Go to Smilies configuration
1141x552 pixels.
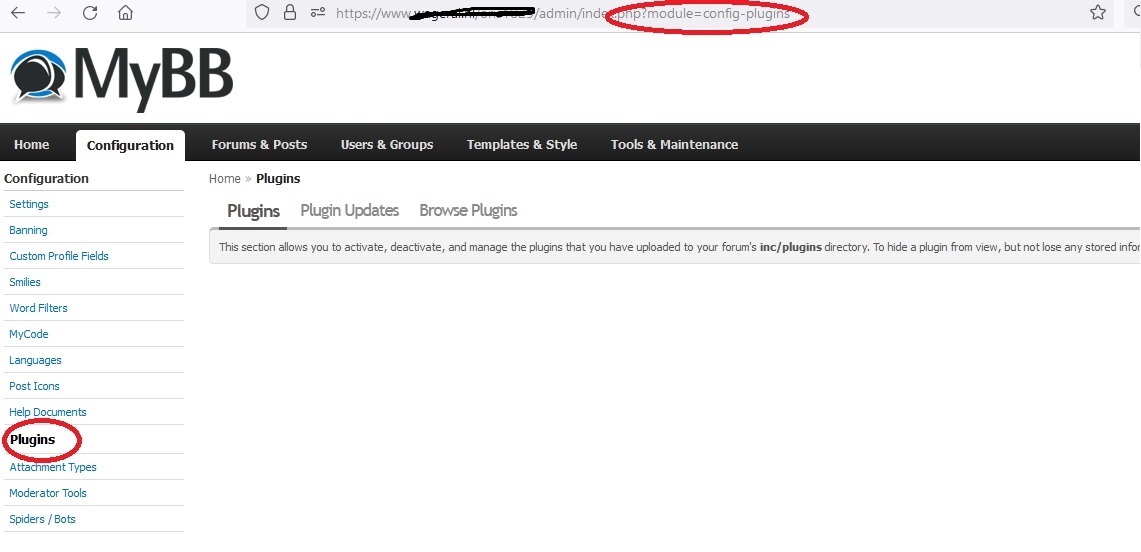[25, 282]
